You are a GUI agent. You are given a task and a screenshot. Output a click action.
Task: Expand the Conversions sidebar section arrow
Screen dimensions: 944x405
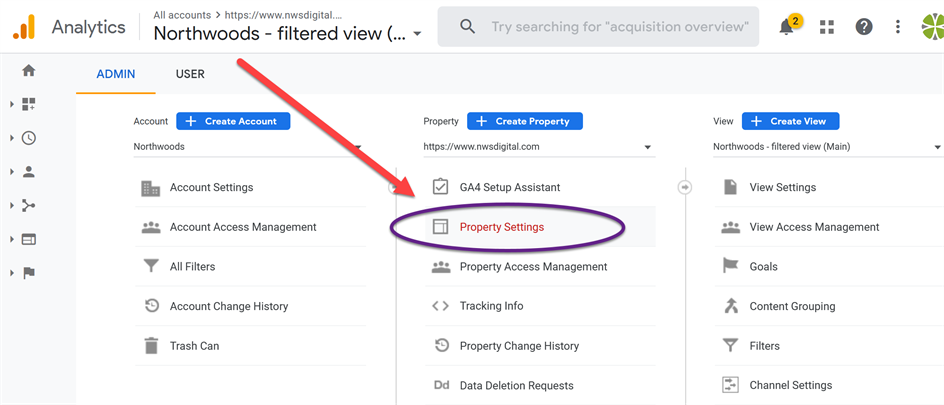coord(11,273)
